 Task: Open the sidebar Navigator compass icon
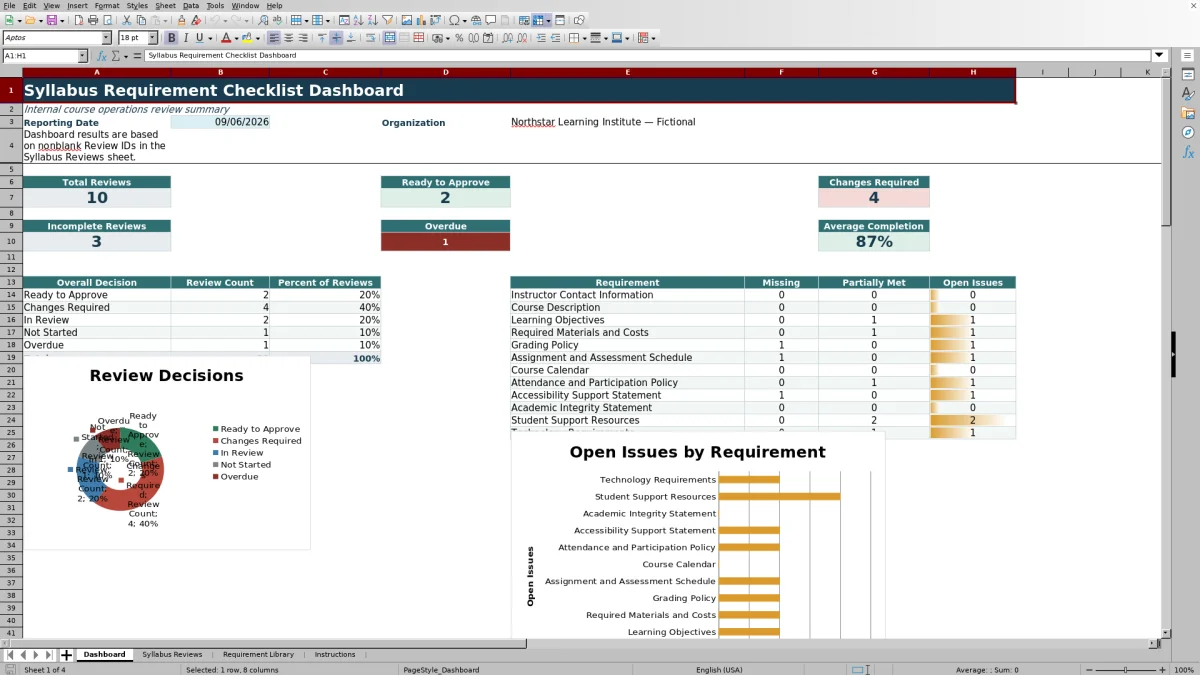1188,132
